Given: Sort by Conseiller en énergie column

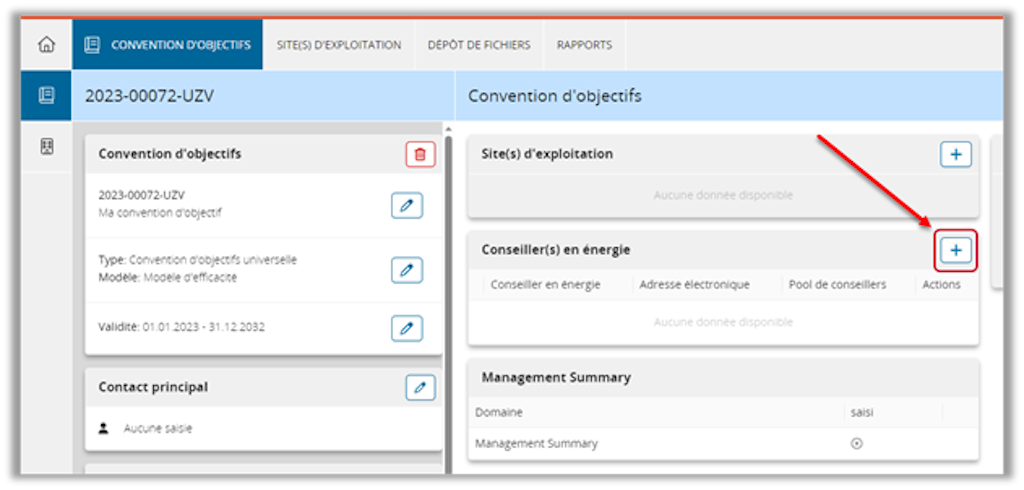Looking at the screenshot, I should tap(545, 285).
